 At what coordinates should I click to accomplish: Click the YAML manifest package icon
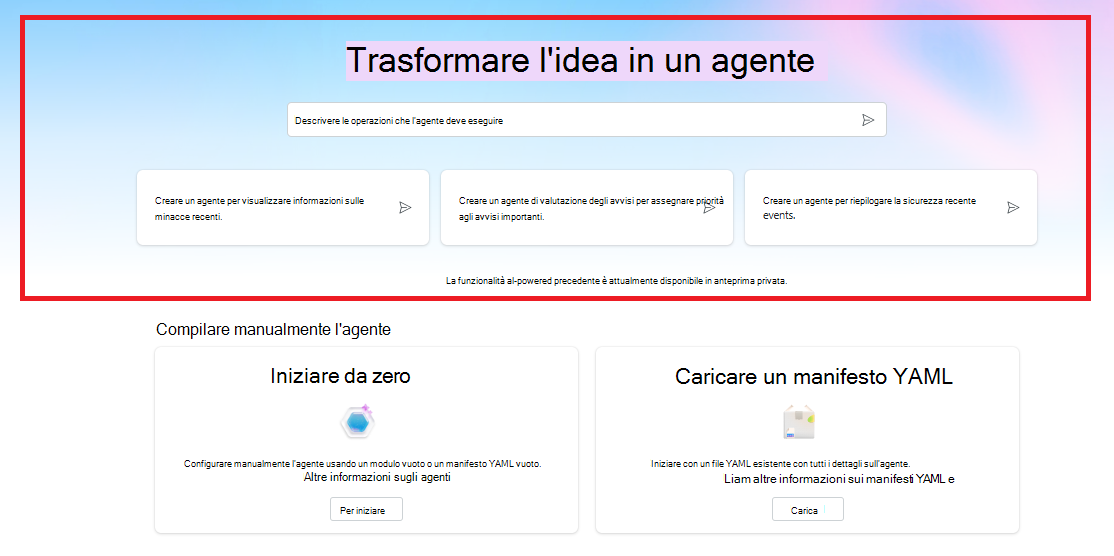tap(798, 423)
